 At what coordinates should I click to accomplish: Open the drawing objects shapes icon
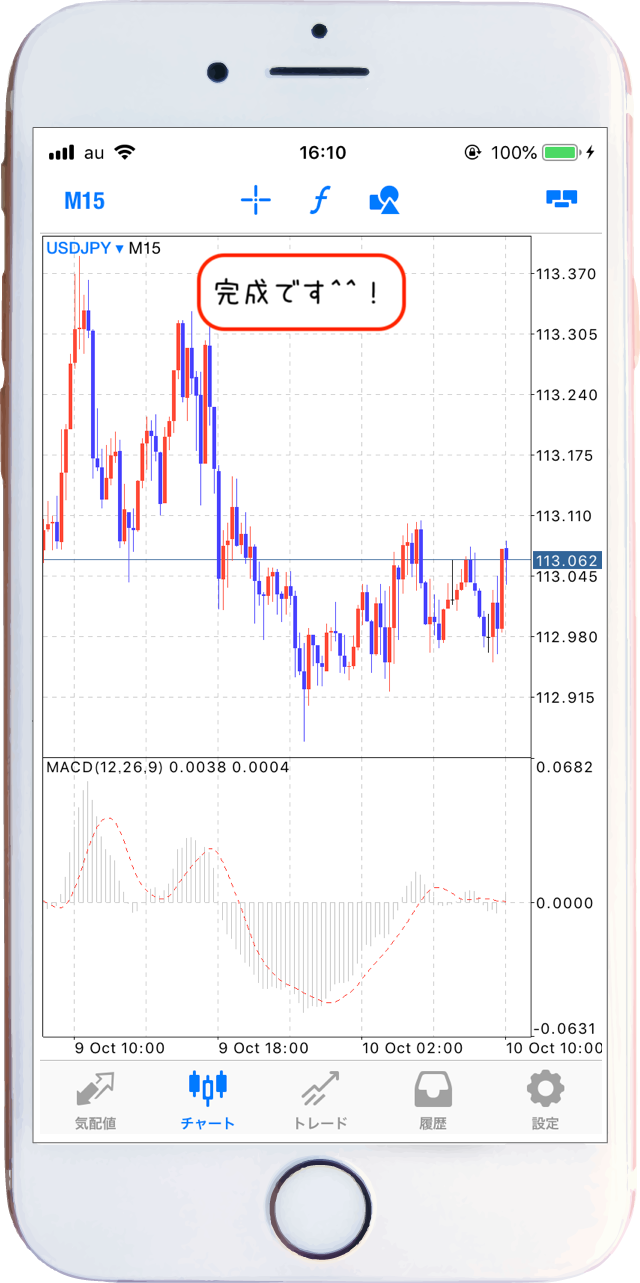point(384,201)
